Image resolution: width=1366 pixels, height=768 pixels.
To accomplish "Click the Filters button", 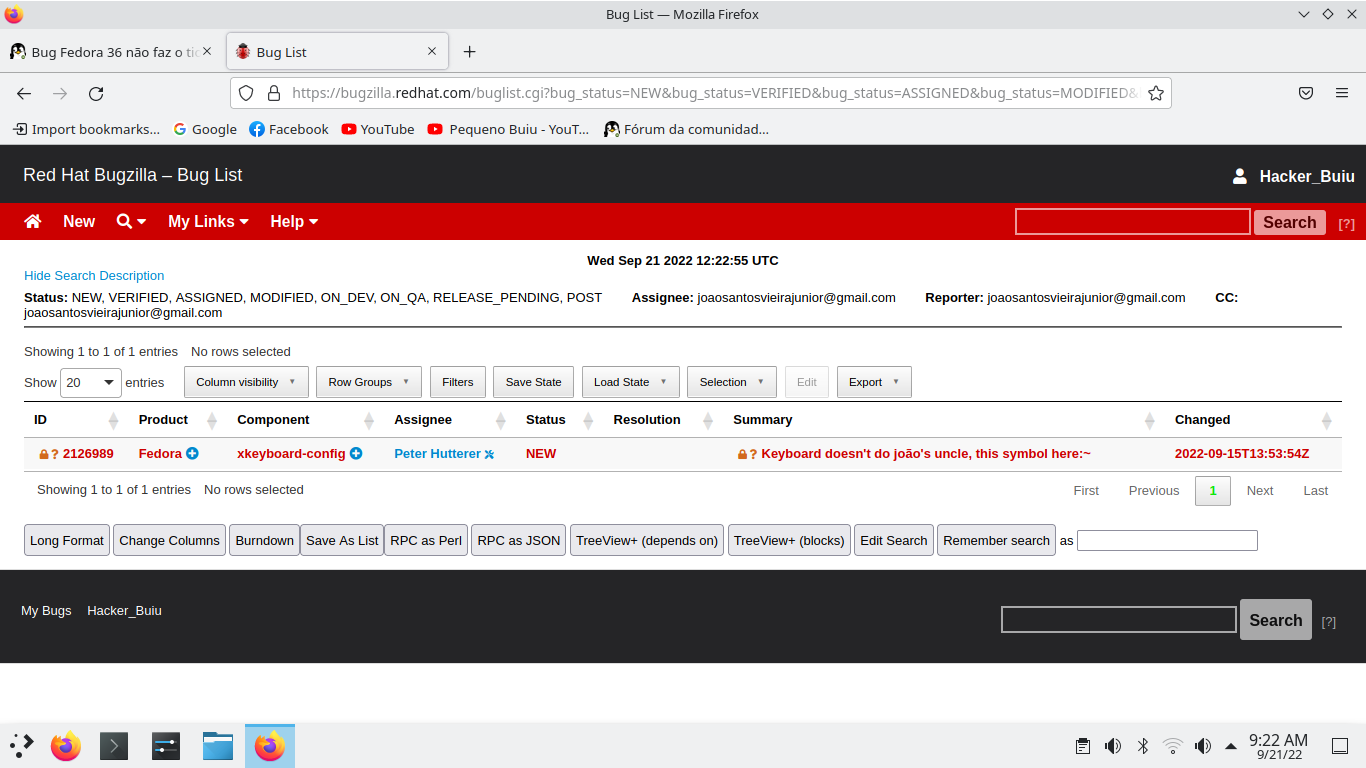I will click(x=458, y=382).
